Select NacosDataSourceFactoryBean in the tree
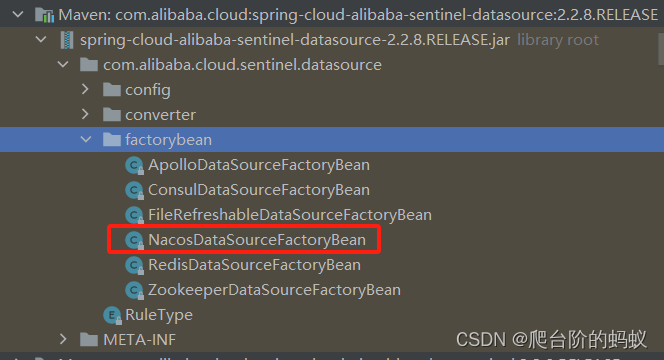 257,240
